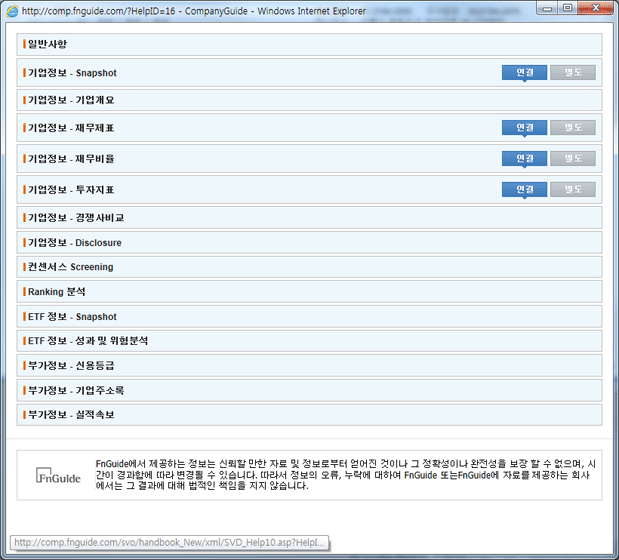This screenshot has width=619, height=560.
Task: Switch 재무제표 to 별도
Action: point(572,128)
